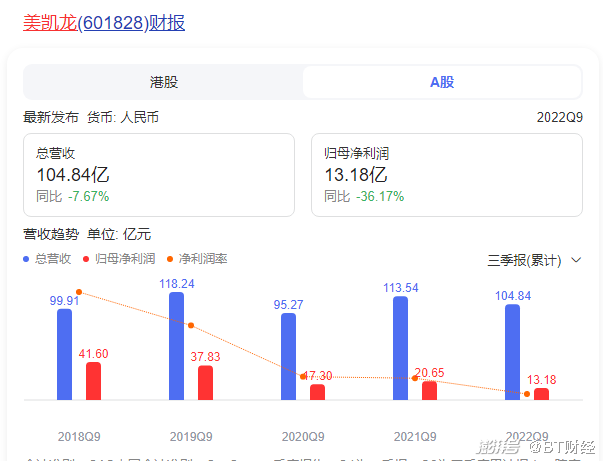Screen dimensions: 603x461
Task: Click the 2022Q9 orange margin point
Action: [527, 394]
